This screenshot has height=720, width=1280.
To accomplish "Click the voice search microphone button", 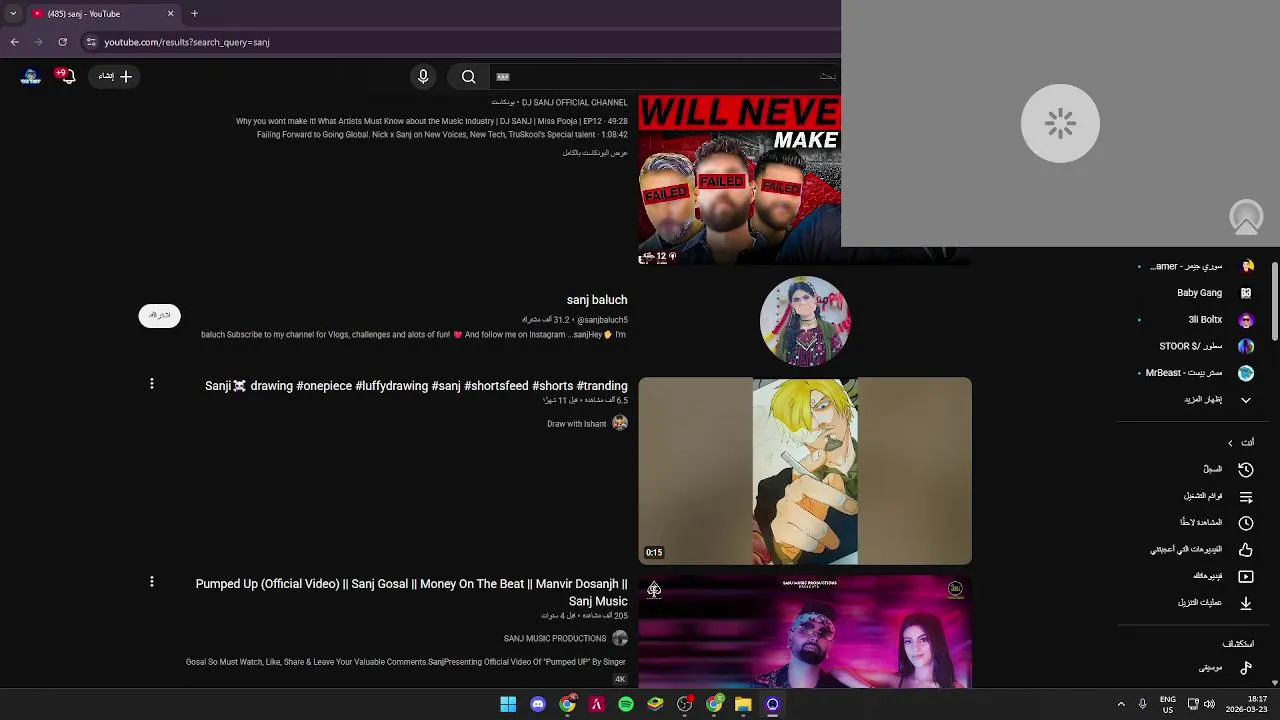I will click(423, 76).
